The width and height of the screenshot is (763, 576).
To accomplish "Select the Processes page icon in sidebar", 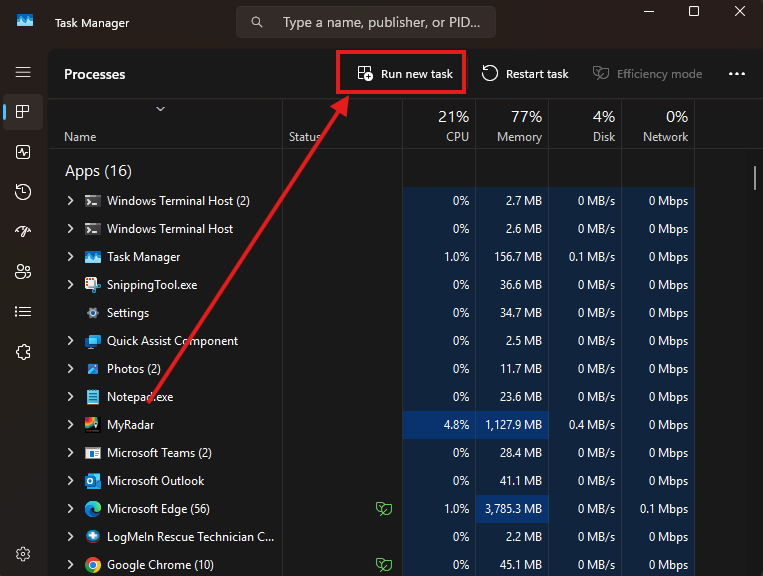I will 23,112.
